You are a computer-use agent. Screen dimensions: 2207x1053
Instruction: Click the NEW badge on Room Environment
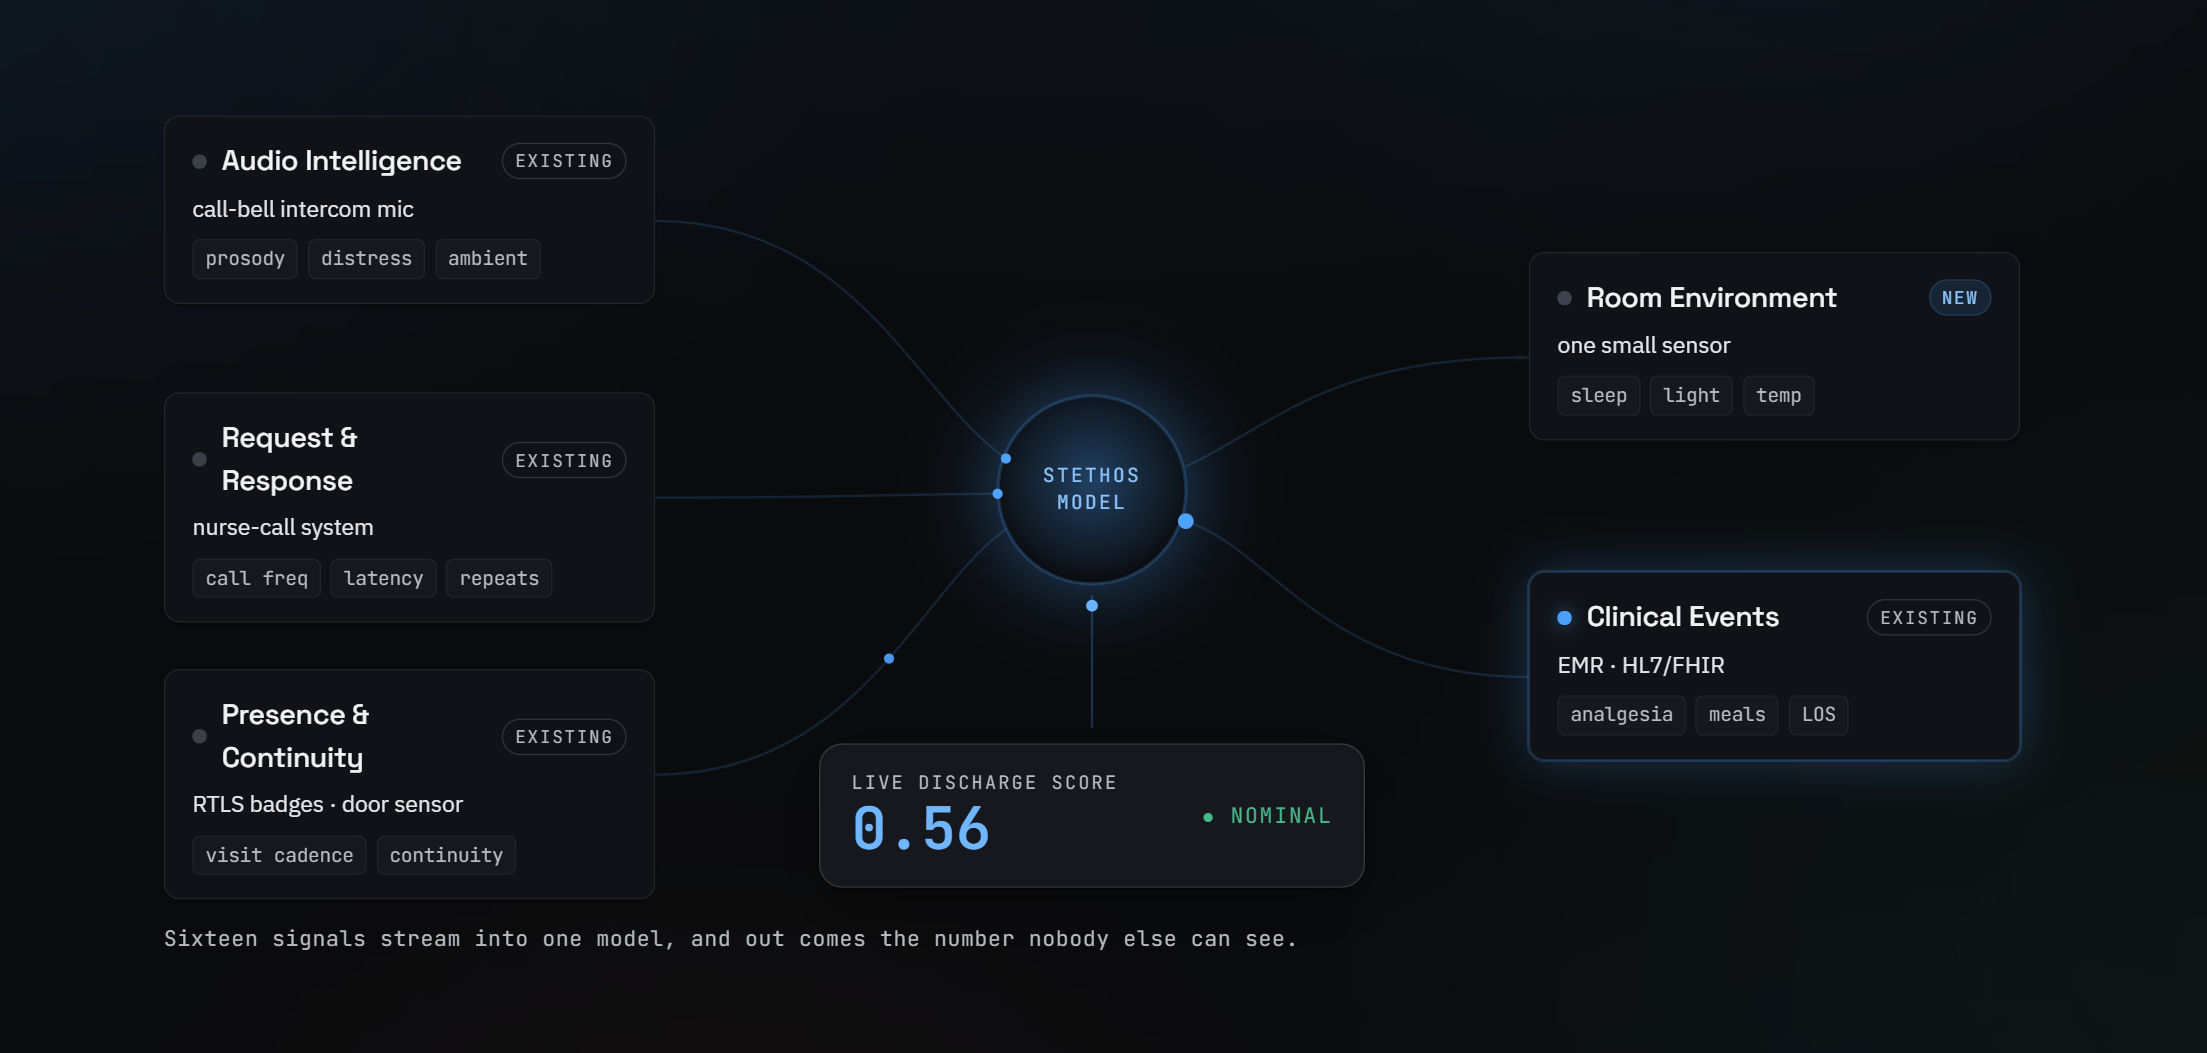(1959, 298)
